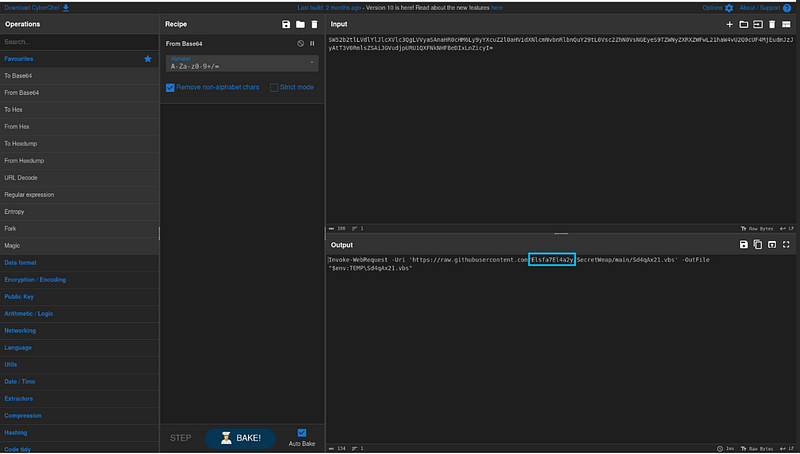Image resolution: width=800 pixels, height=454 pixels.
Task: Click the Favourites star icon
Action: [148, 59]
